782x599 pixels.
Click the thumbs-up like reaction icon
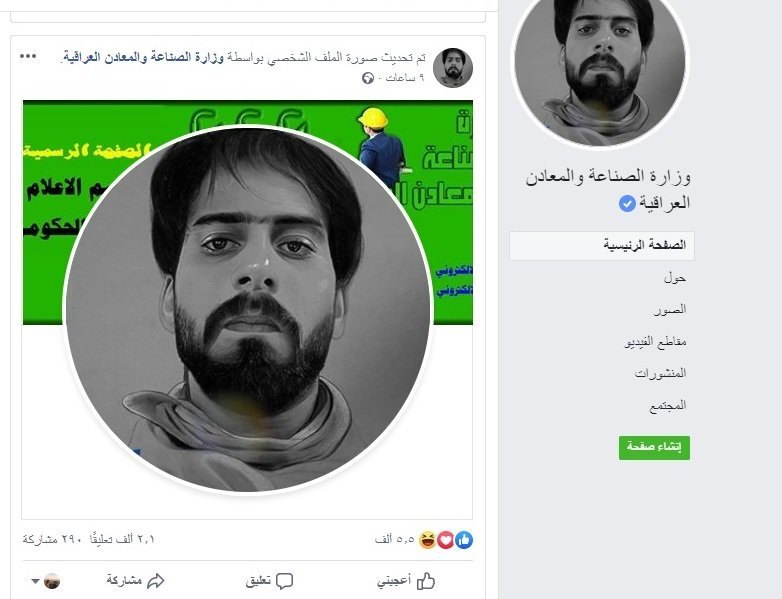coord(464,540)
